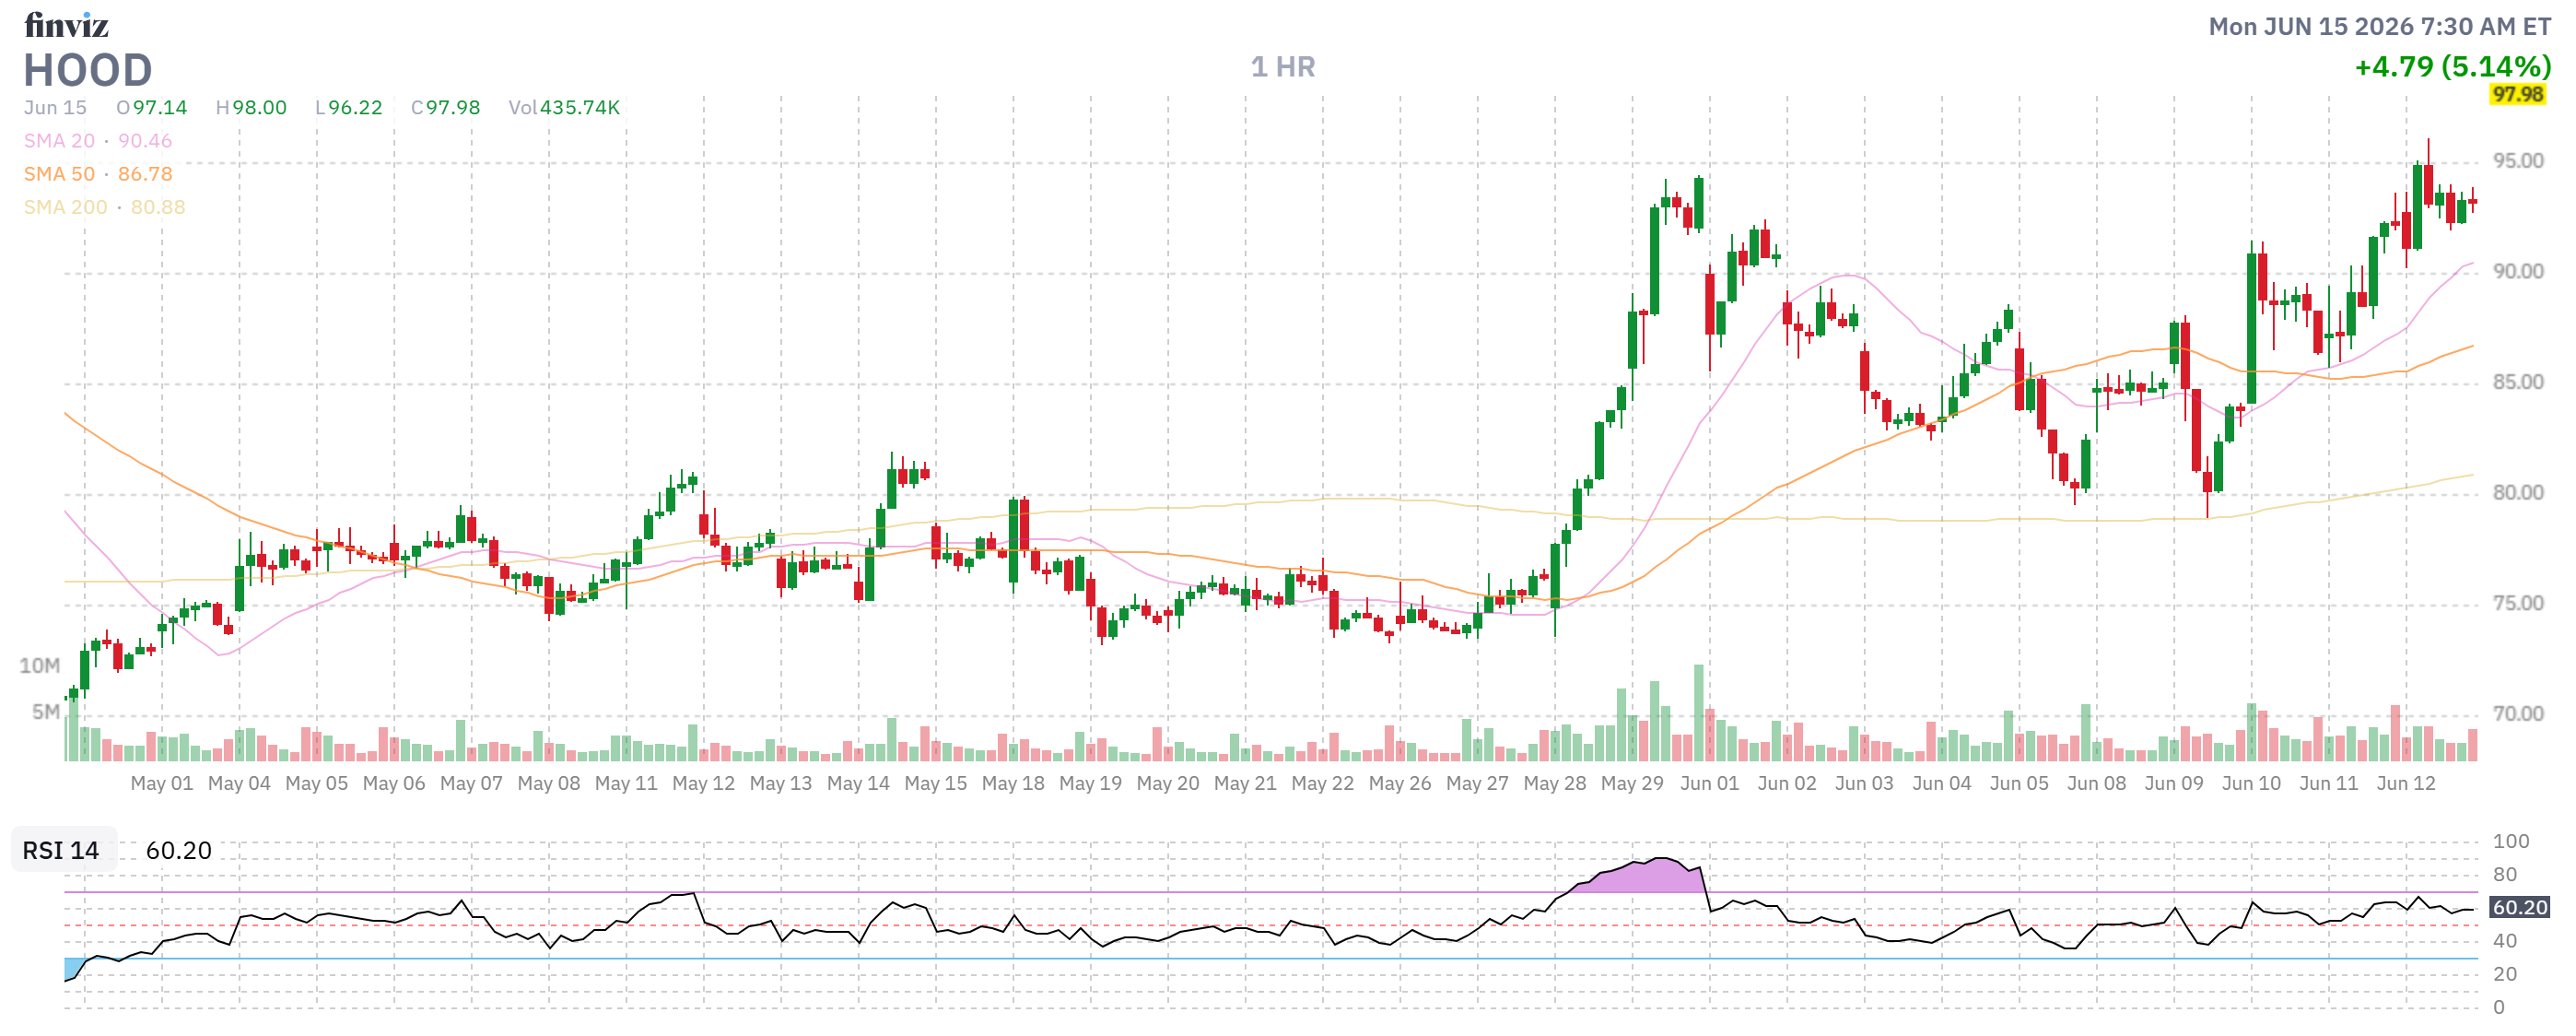Click the 85.00 price axis label
The width and height of the screenshot is (2576, 1036).
[x=2518, y=382]
